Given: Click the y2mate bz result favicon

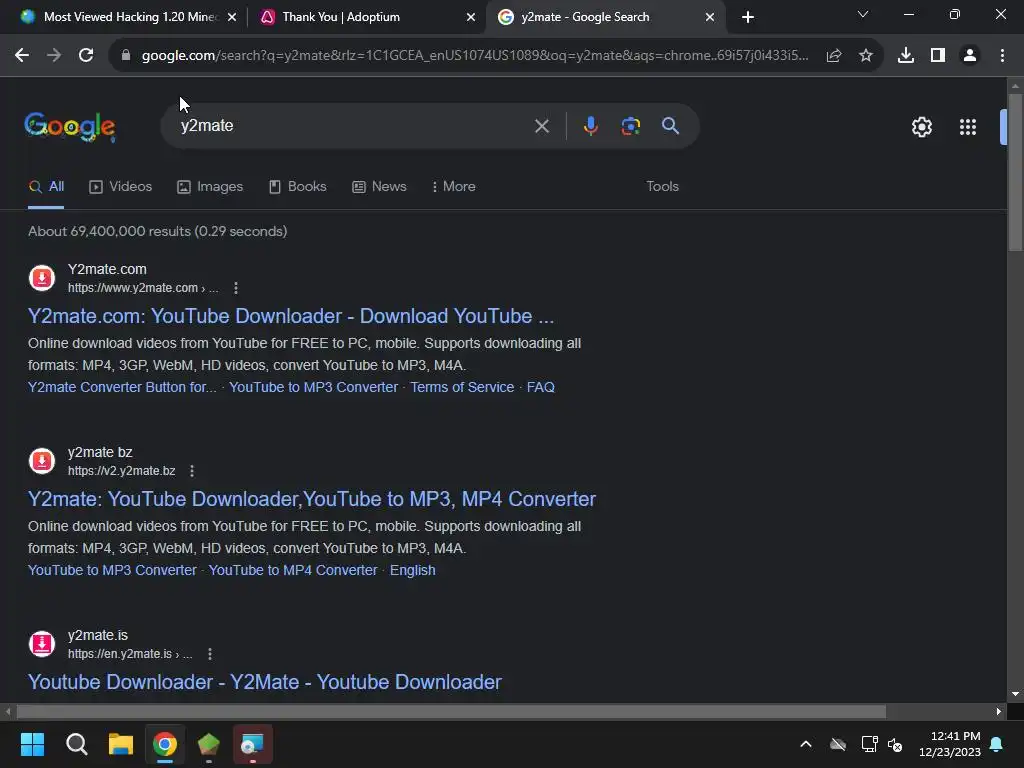Looking at the screenshot, I should pyautogui.click(x=42, y=461).
